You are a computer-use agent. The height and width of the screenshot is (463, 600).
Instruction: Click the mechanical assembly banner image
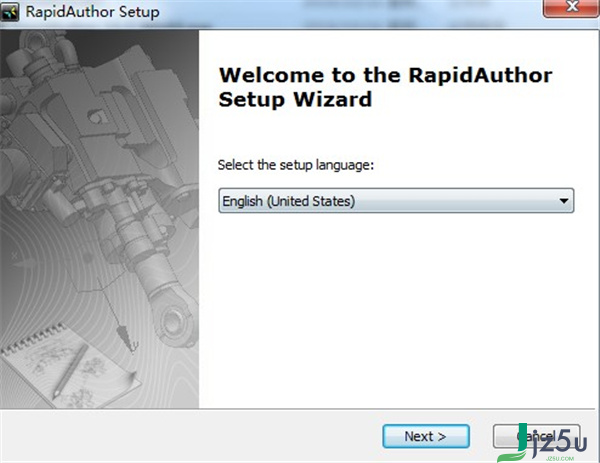99,219
